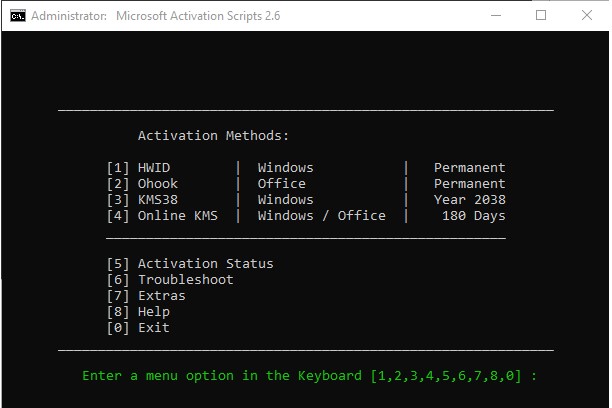Screen dimensions: 612x408
Task: Minimize the Activation Scripts window
Action: coord(495,16)
